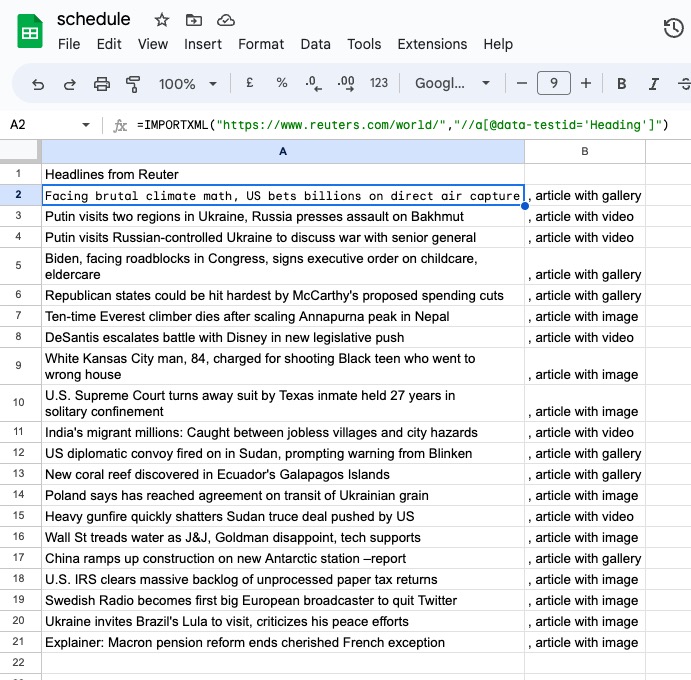Open the View menu
This screenshot has height=680, width=691.
[x=152, y=44]
